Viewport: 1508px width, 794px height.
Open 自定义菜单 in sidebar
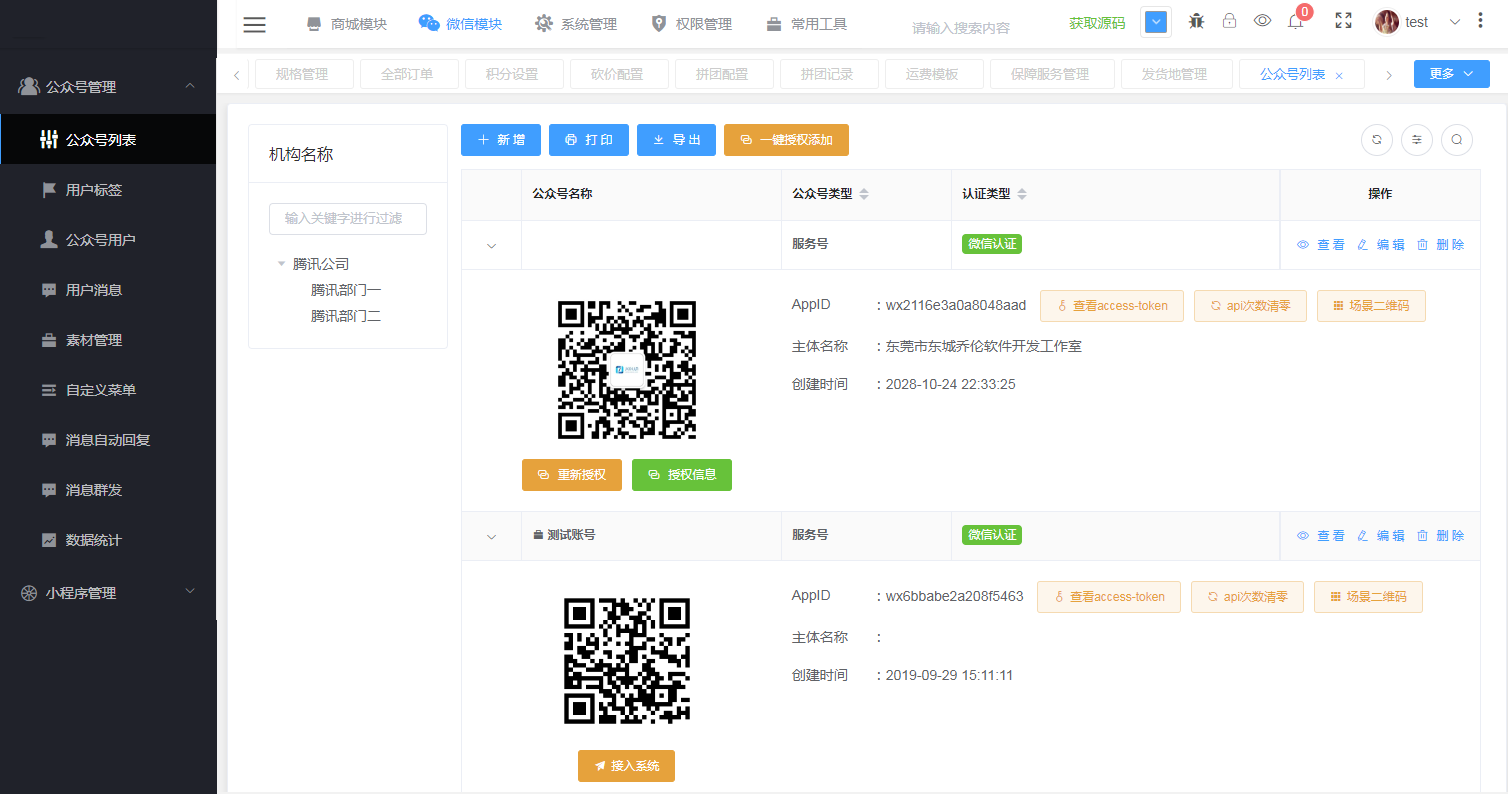[108, 390]
